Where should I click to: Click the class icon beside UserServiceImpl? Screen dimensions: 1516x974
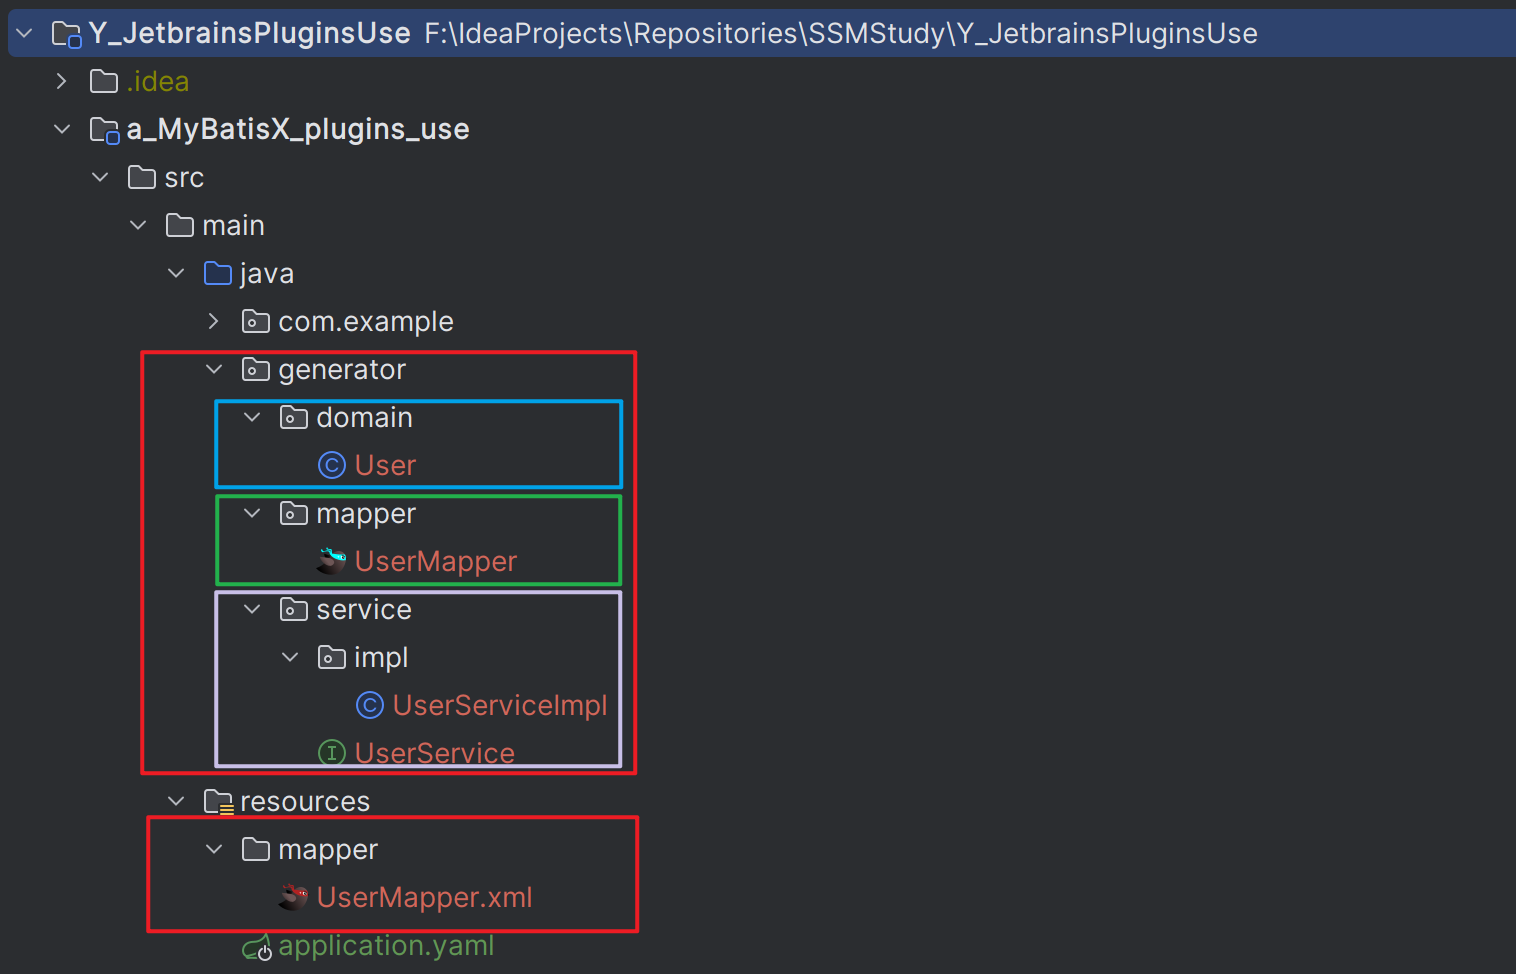(369, 705)
